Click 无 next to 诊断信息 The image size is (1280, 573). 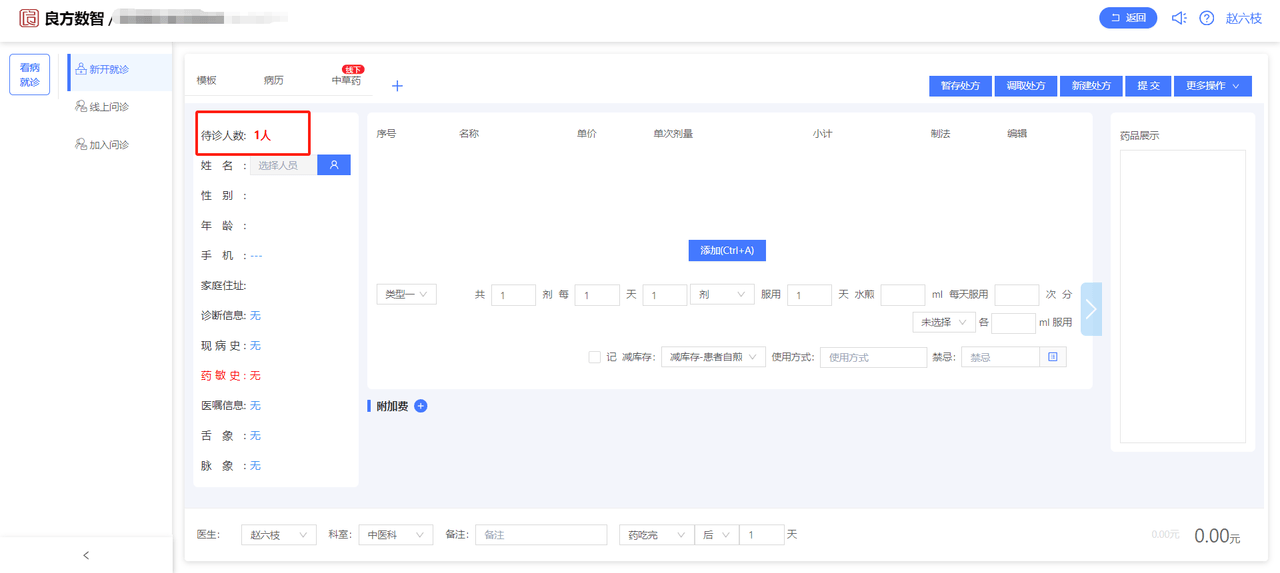click(x=255, y=316)
